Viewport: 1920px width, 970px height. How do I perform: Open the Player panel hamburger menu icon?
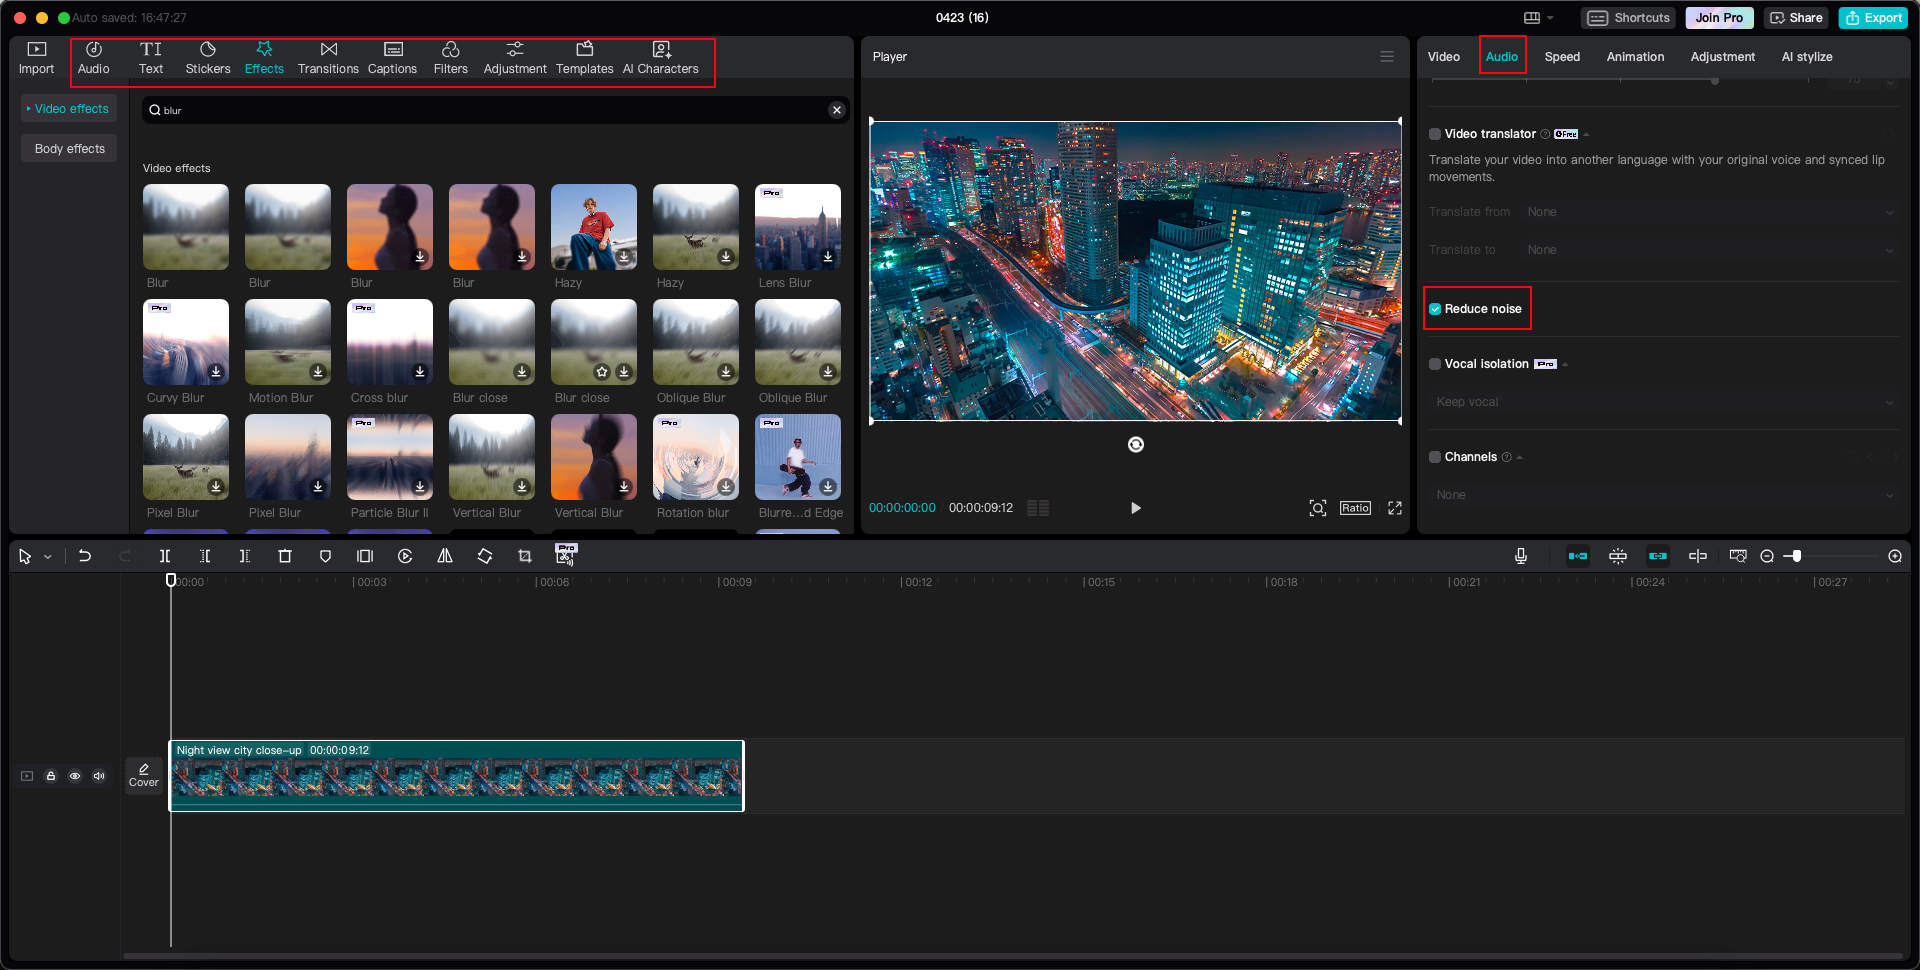[1387, 57]
